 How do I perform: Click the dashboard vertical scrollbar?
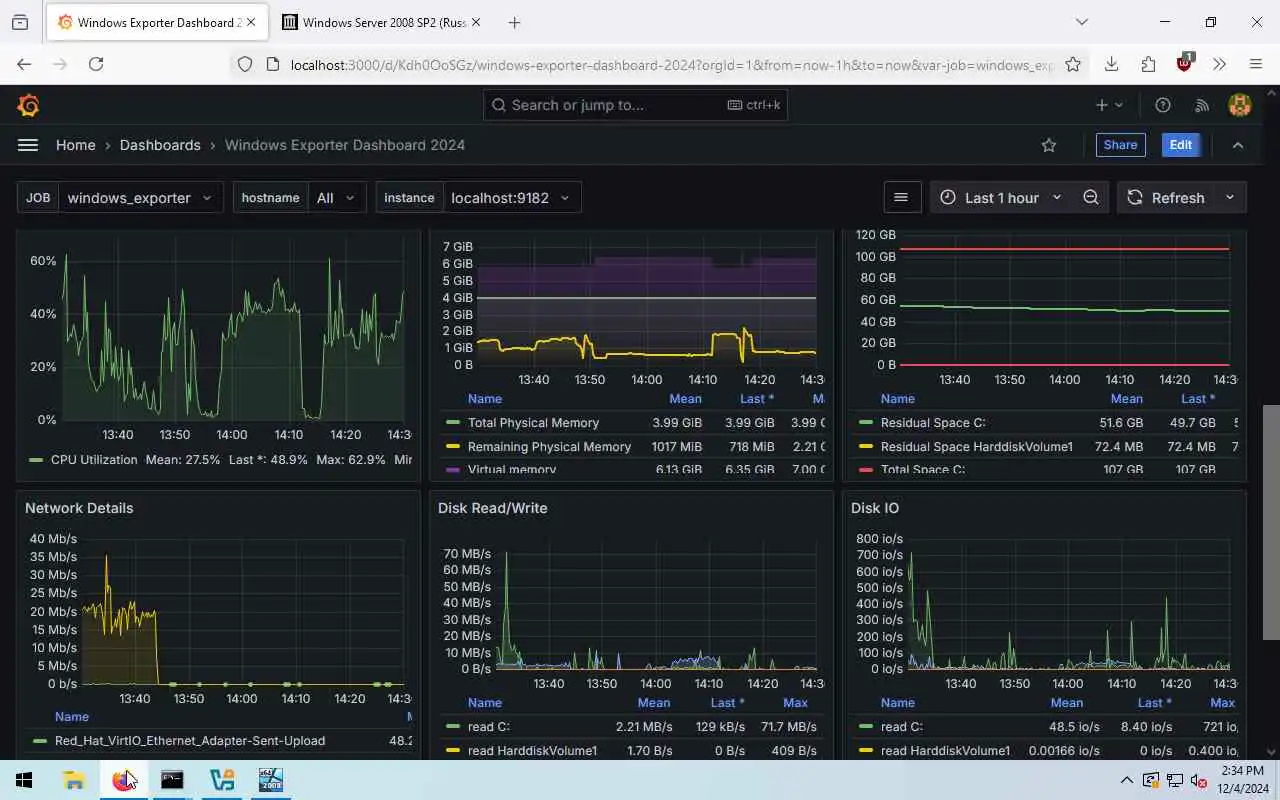(1271, 521)
